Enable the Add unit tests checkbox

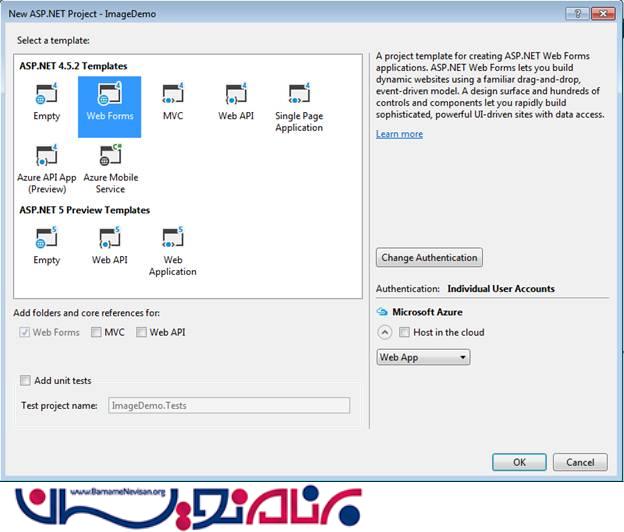coord(25,381)
